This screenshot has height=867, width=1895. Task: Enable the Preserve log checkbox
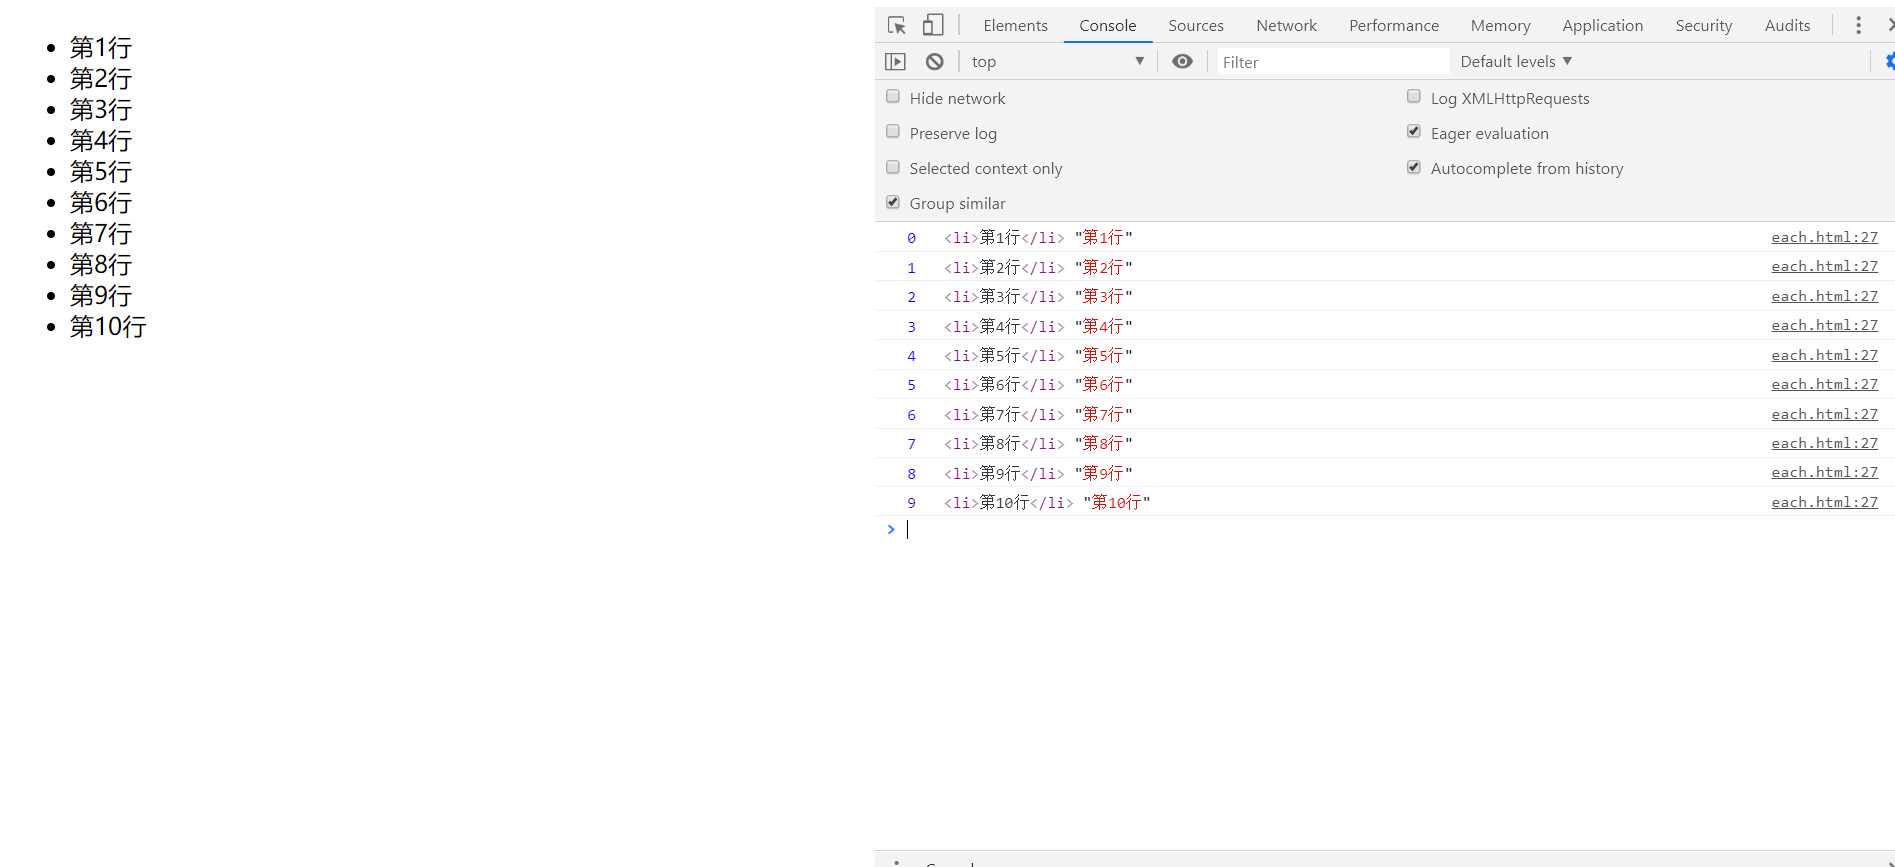click(x=893, y=132)
